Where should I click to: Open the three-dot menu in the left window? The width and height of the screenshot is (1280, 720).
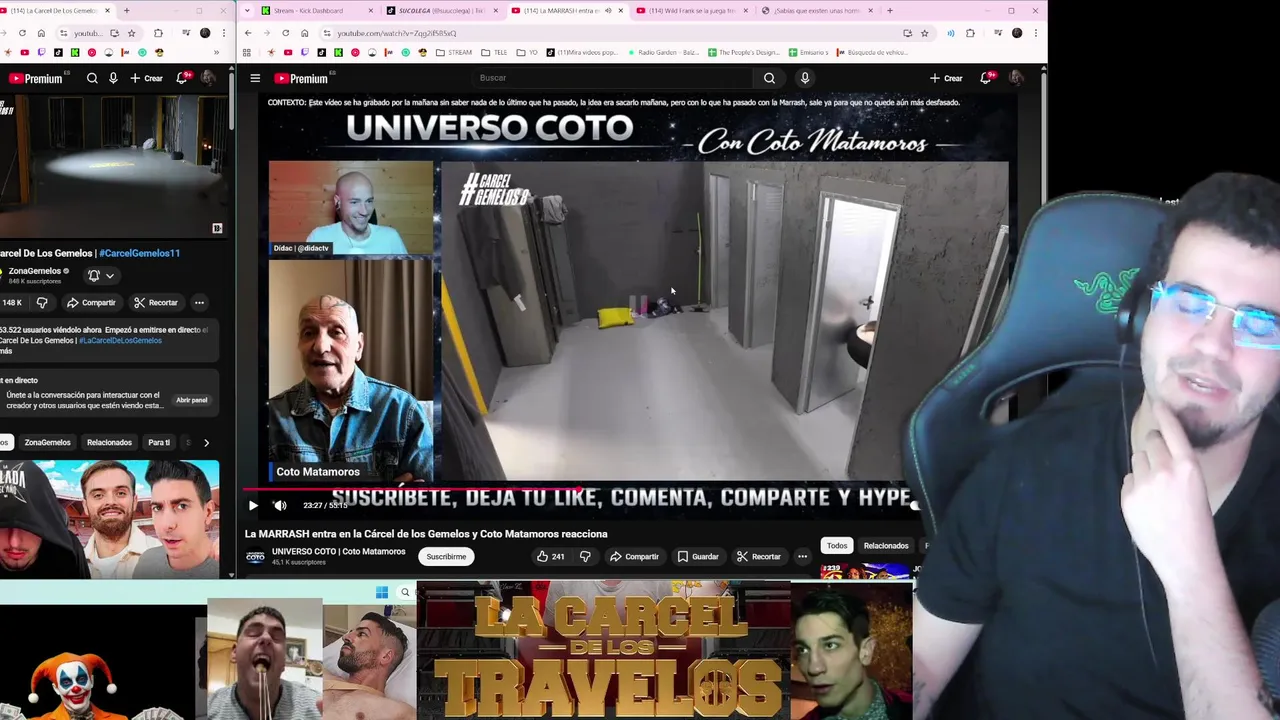click(199, 302)
